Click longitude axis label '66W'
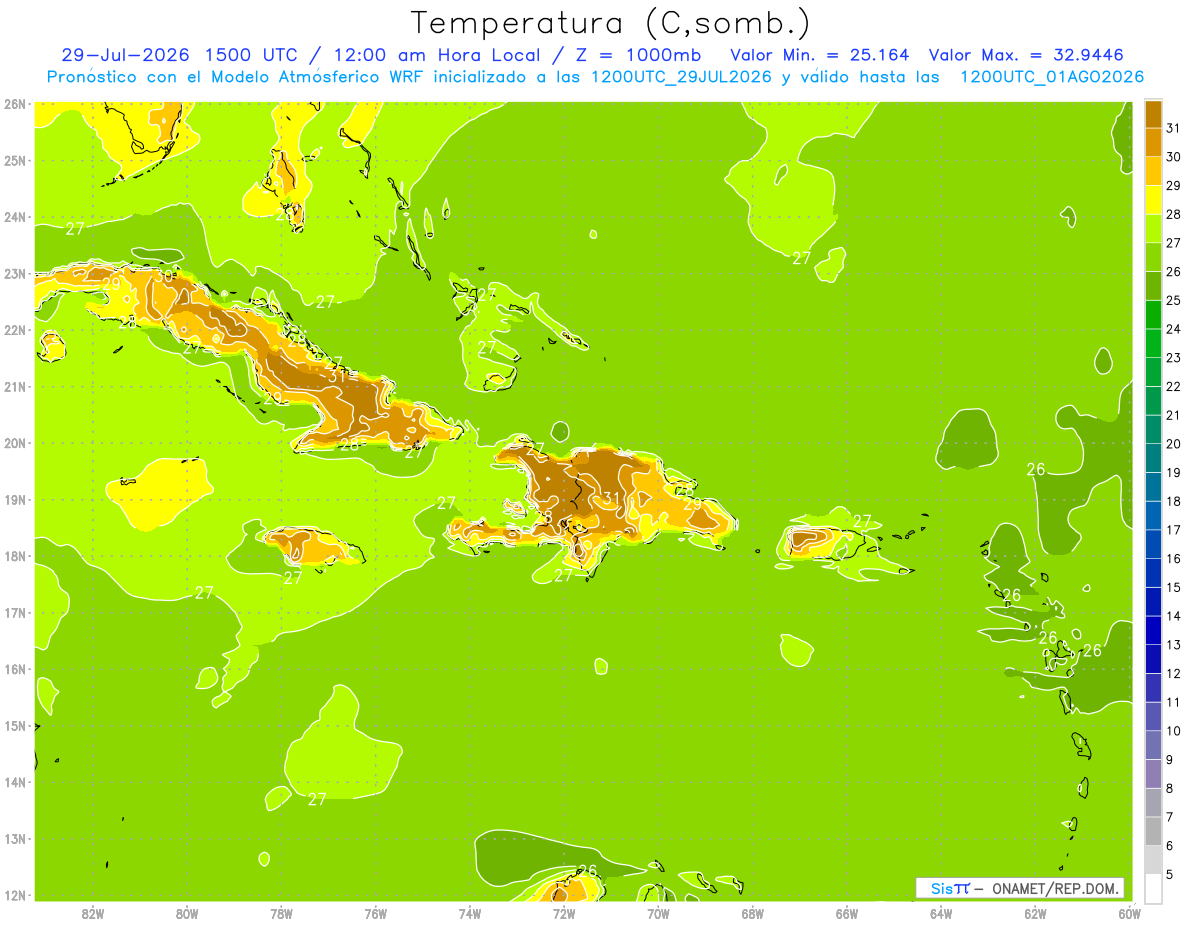 [846, 913]
